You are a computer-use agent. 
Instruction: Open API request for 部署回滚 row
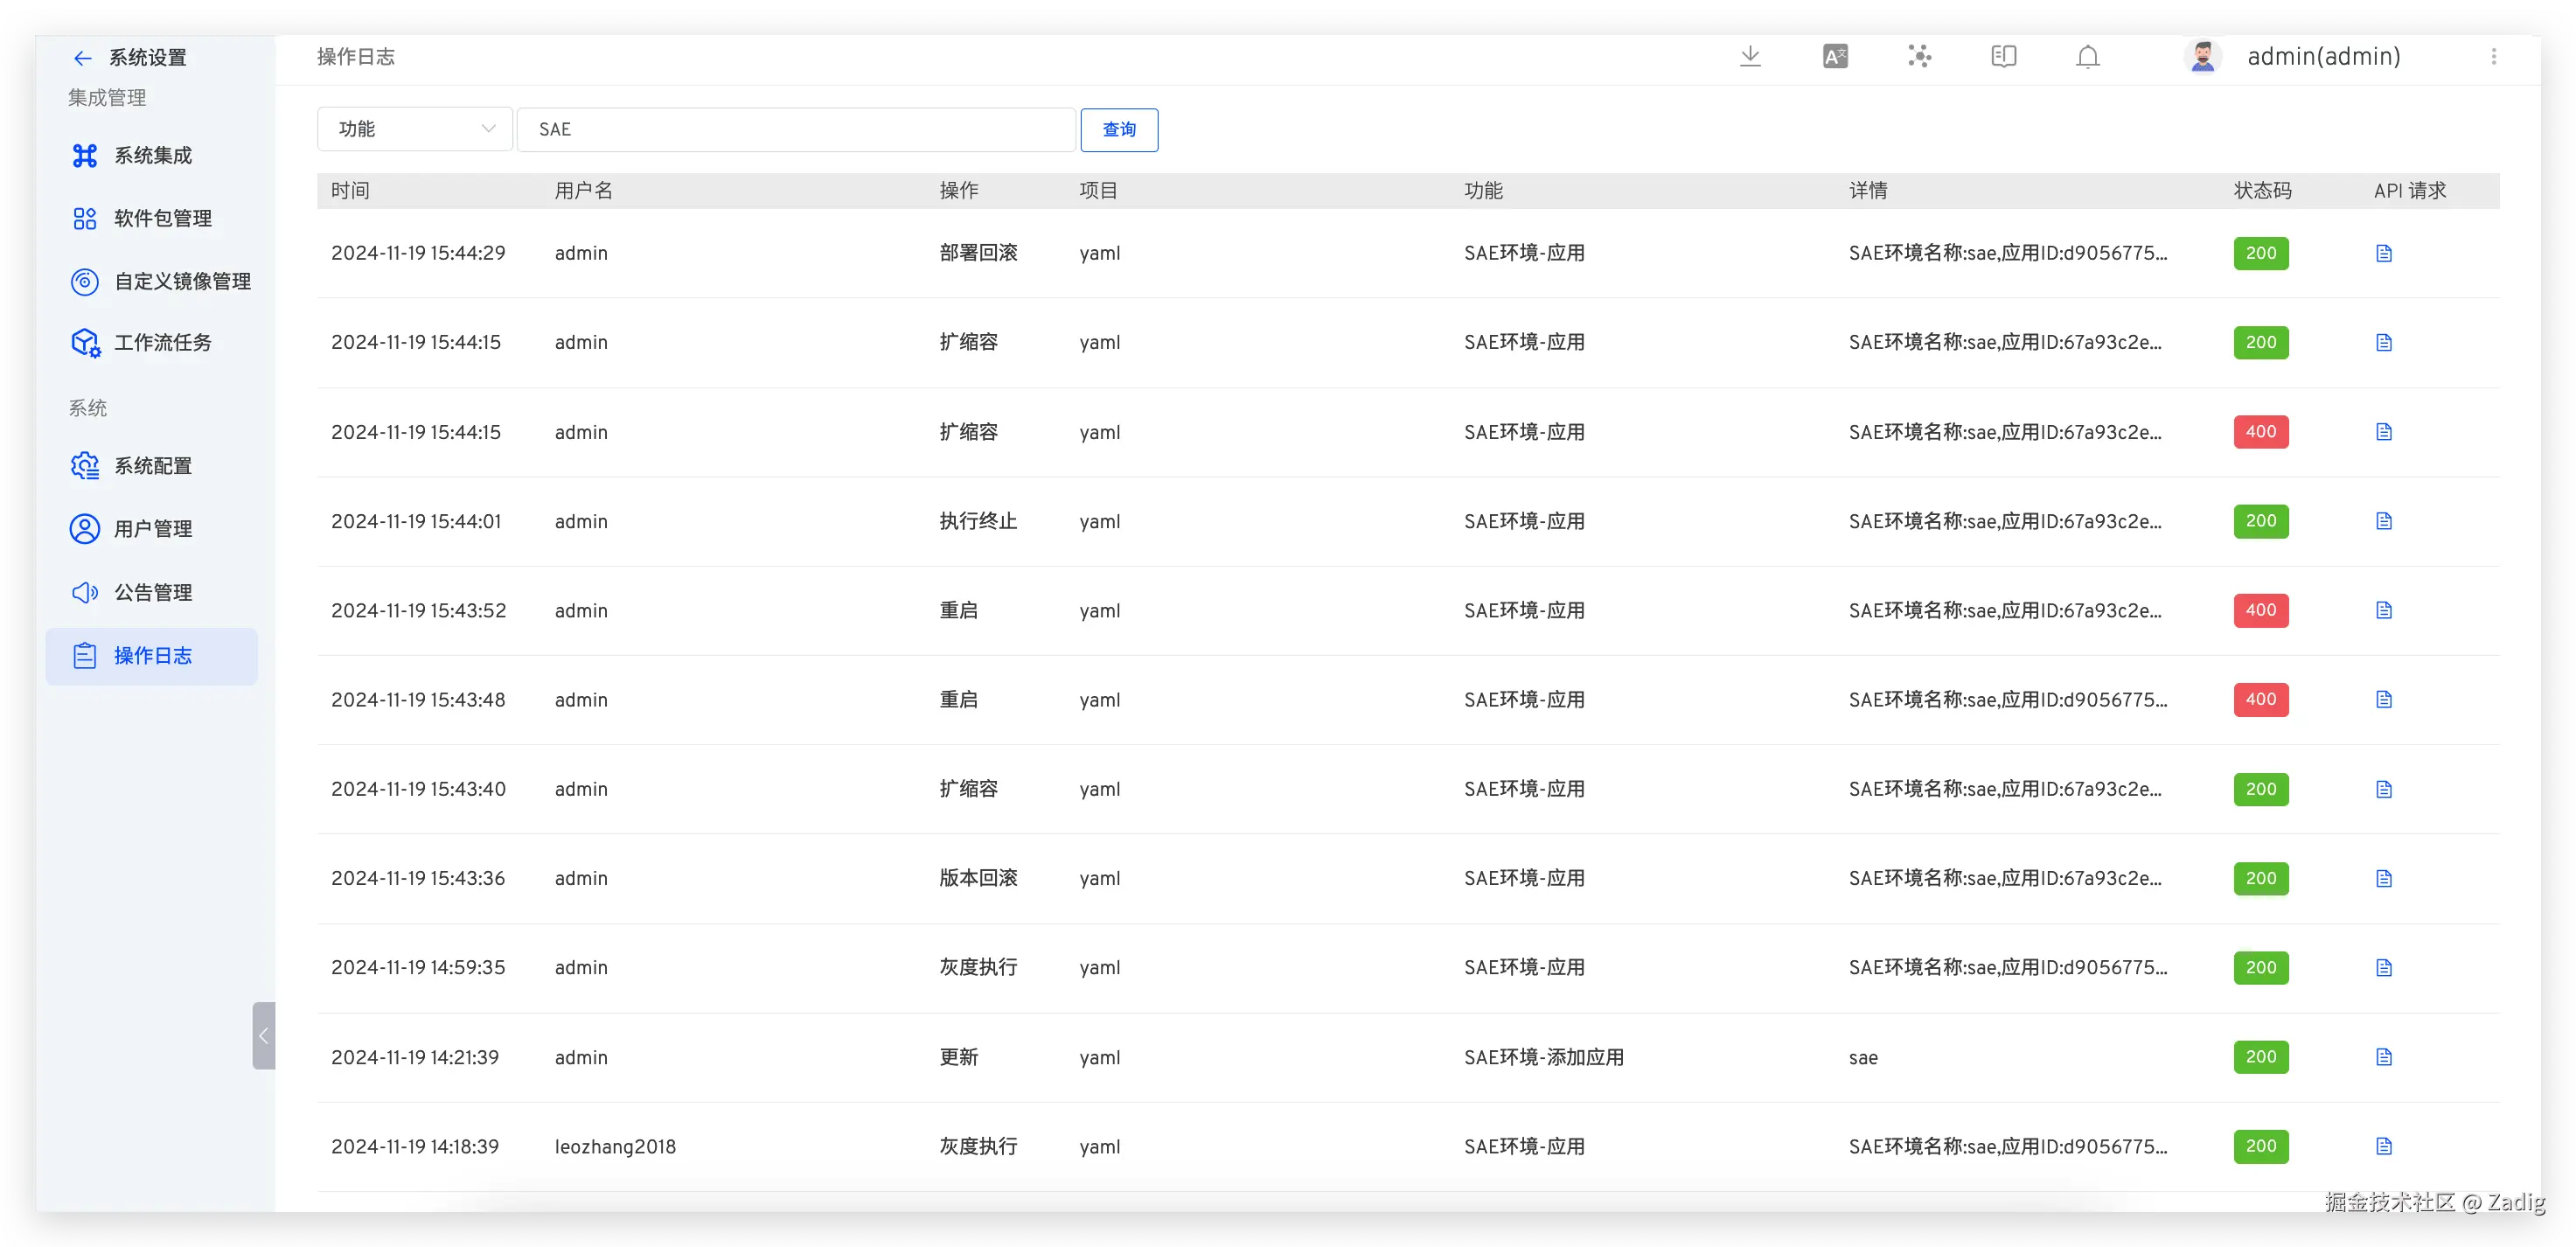click(2384, 254)
